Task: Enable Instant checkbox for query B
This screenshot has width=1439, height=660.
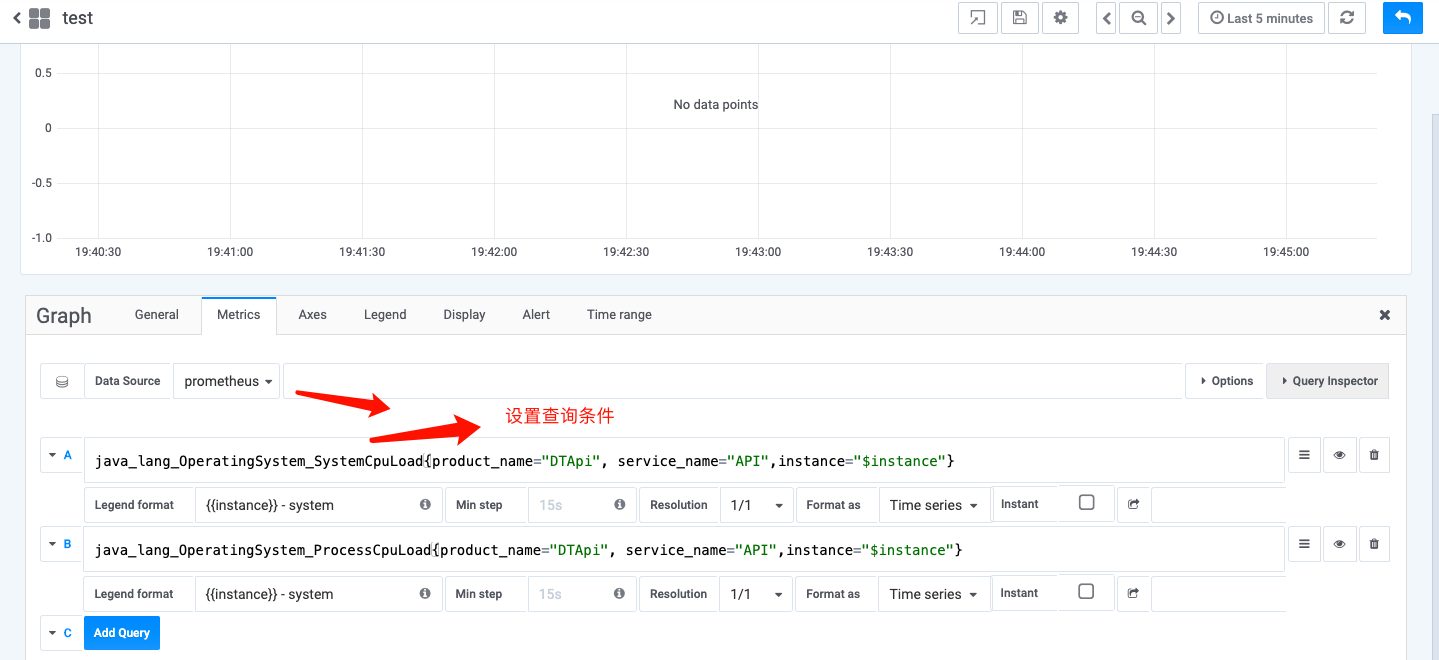Action: tap(1086, 592)
